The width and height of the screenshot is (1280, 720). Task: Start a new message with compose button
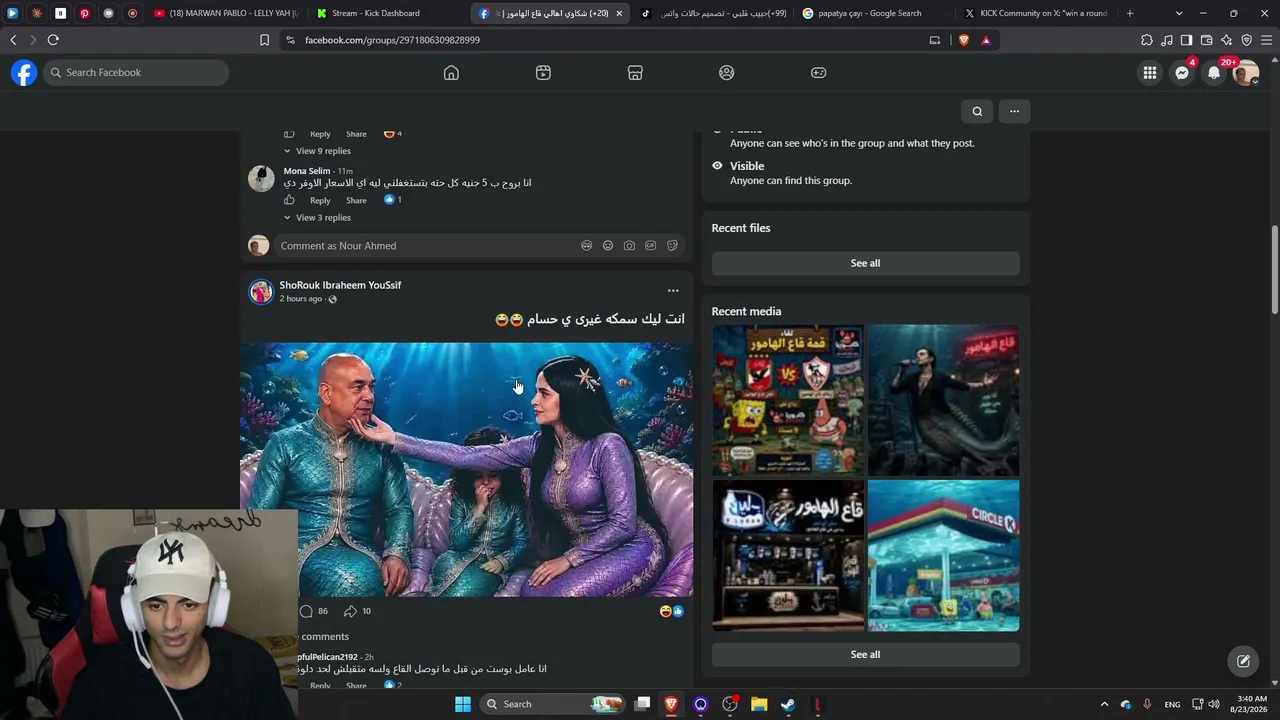1243,661
